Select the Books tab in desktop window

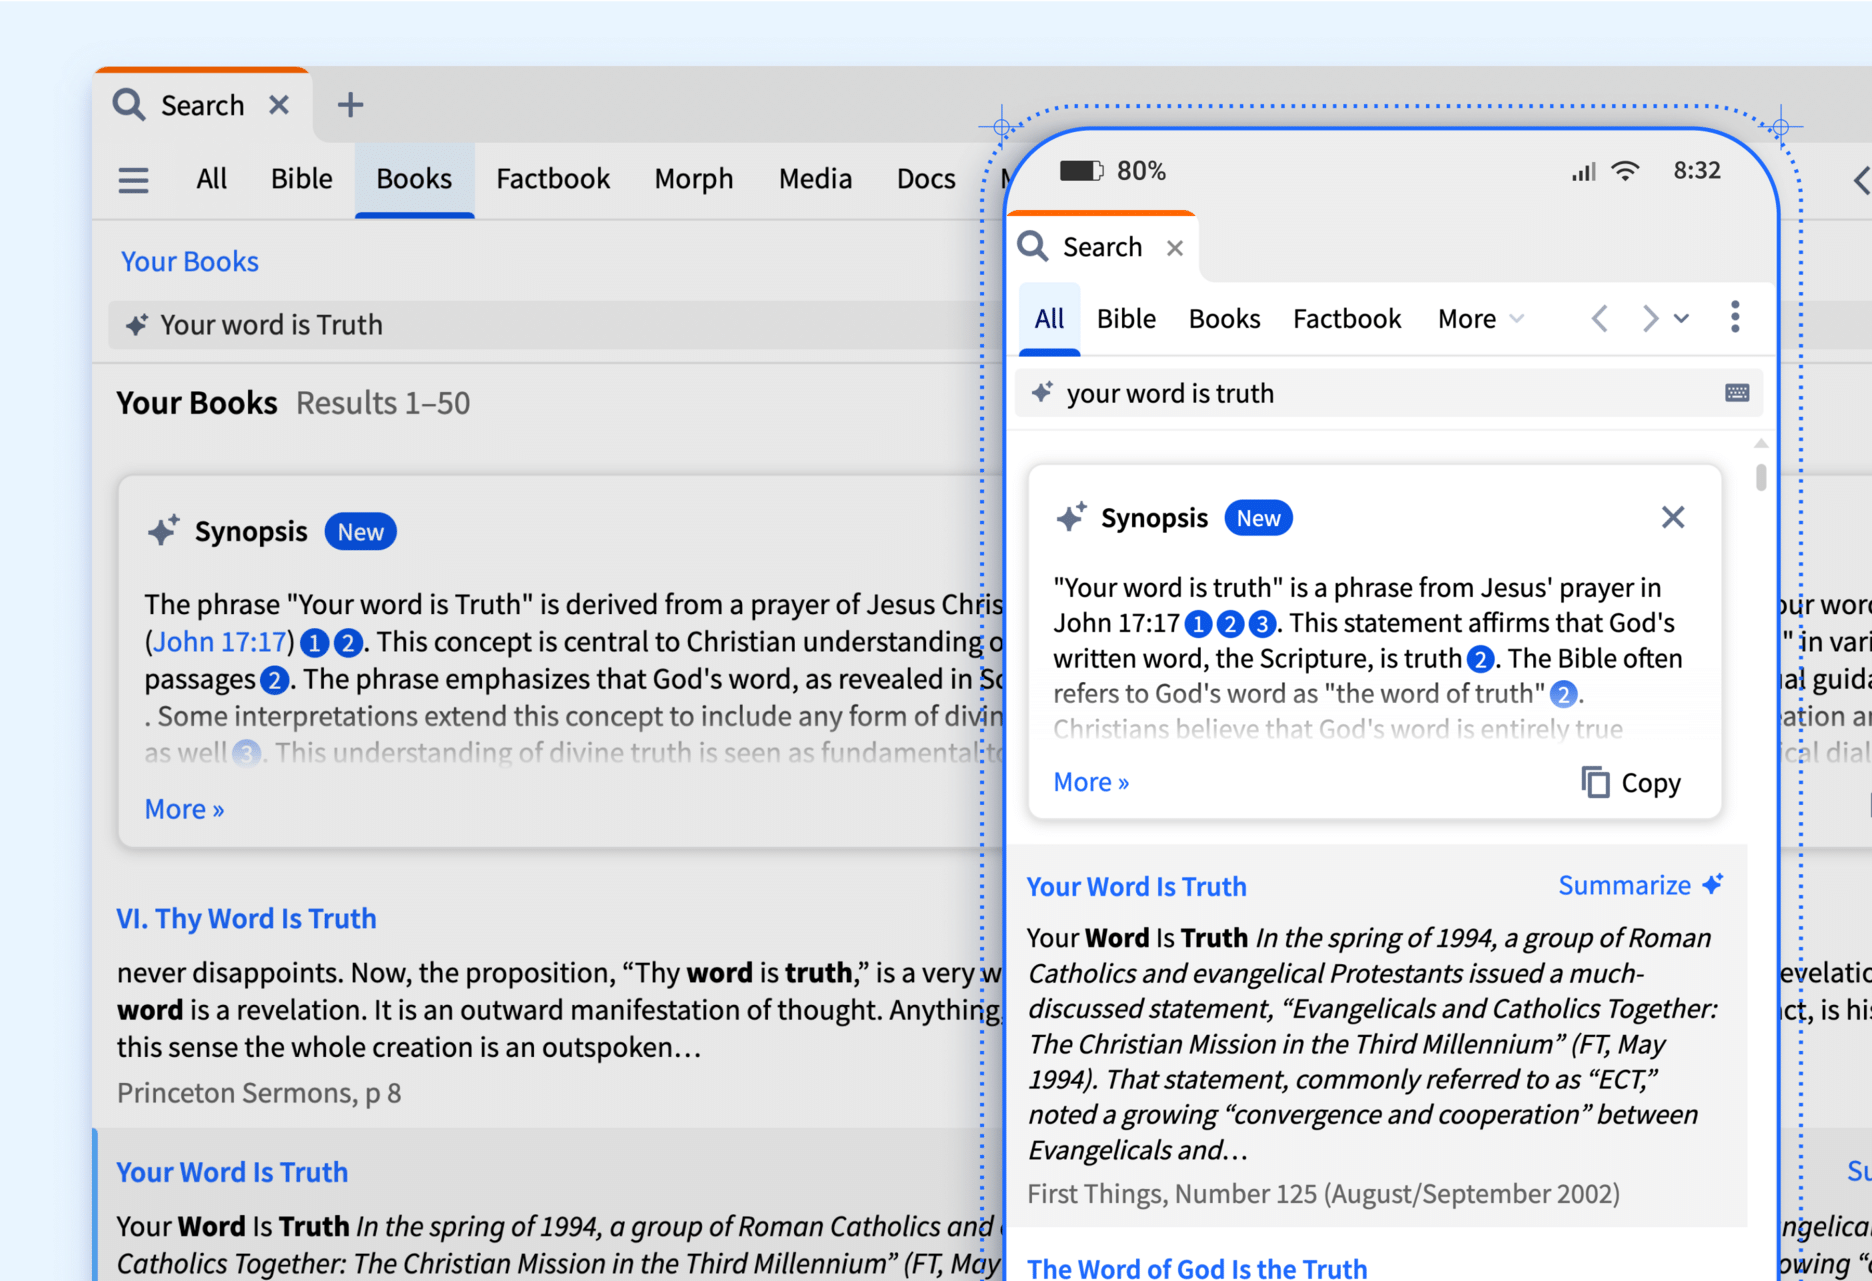(x=414, y=179)
